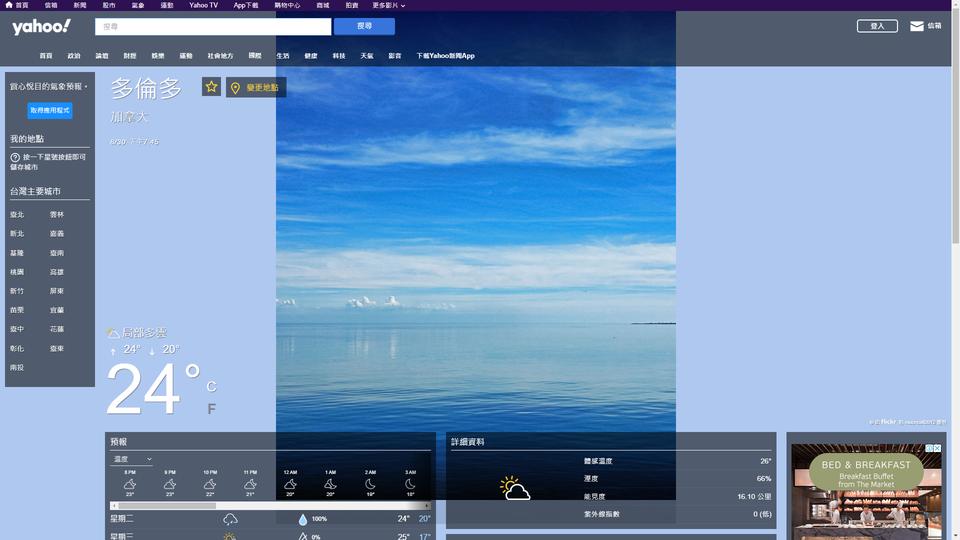Select 高雄 in the Taiwan cities list
The image size is (960, 540).
click(57, 272)
